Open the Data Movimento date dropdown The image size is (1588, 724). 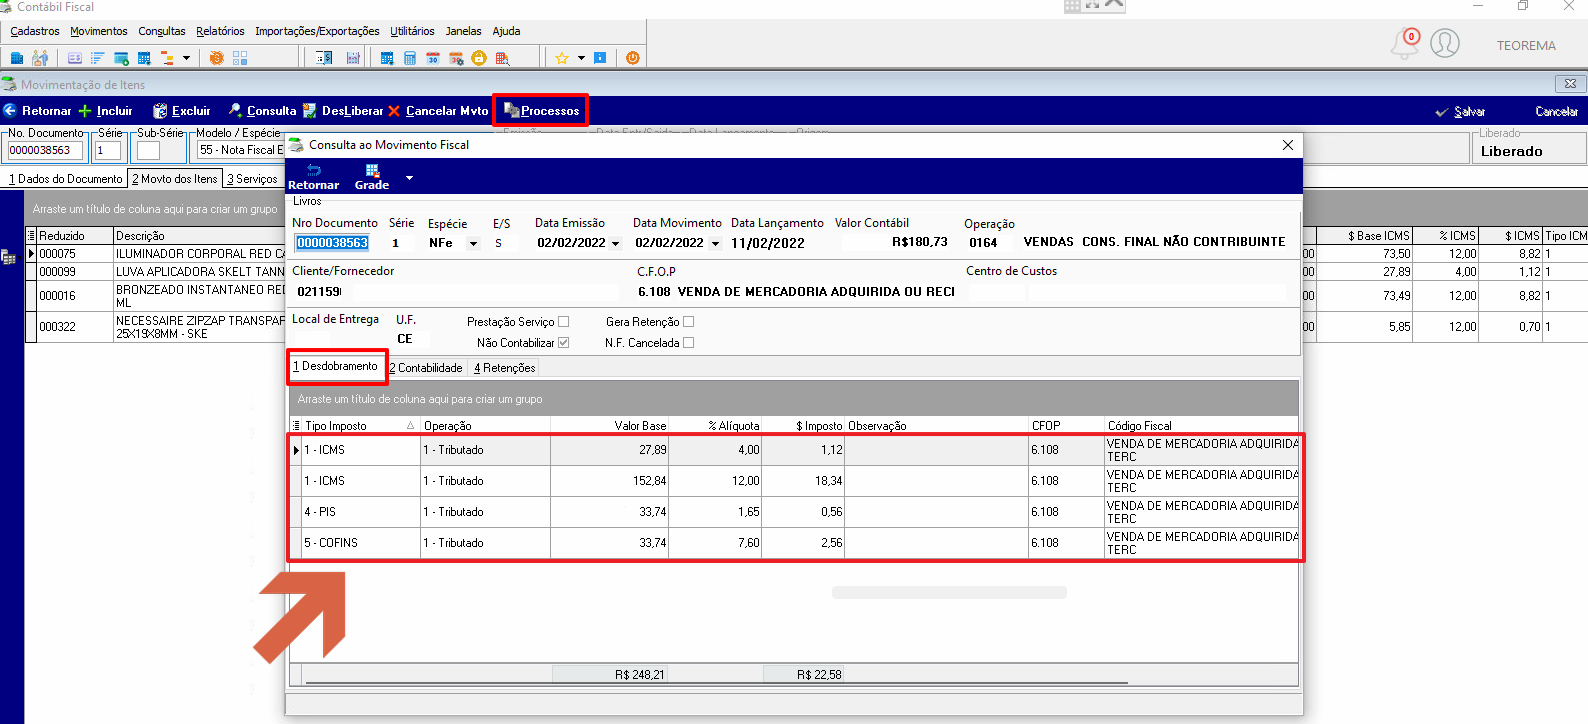pos(715,244)
